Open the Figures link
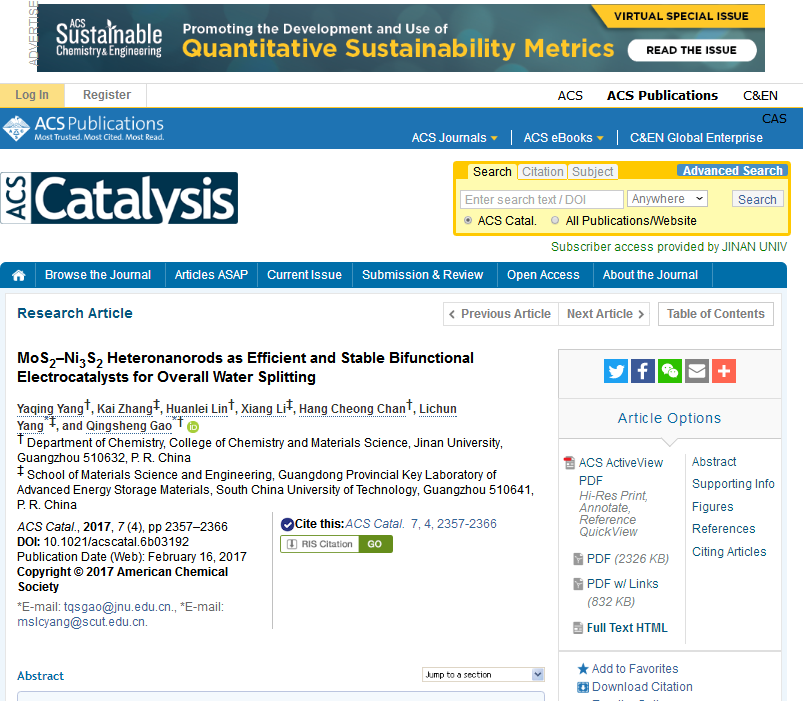Viewport: 803px width, 701px height. 712,507
